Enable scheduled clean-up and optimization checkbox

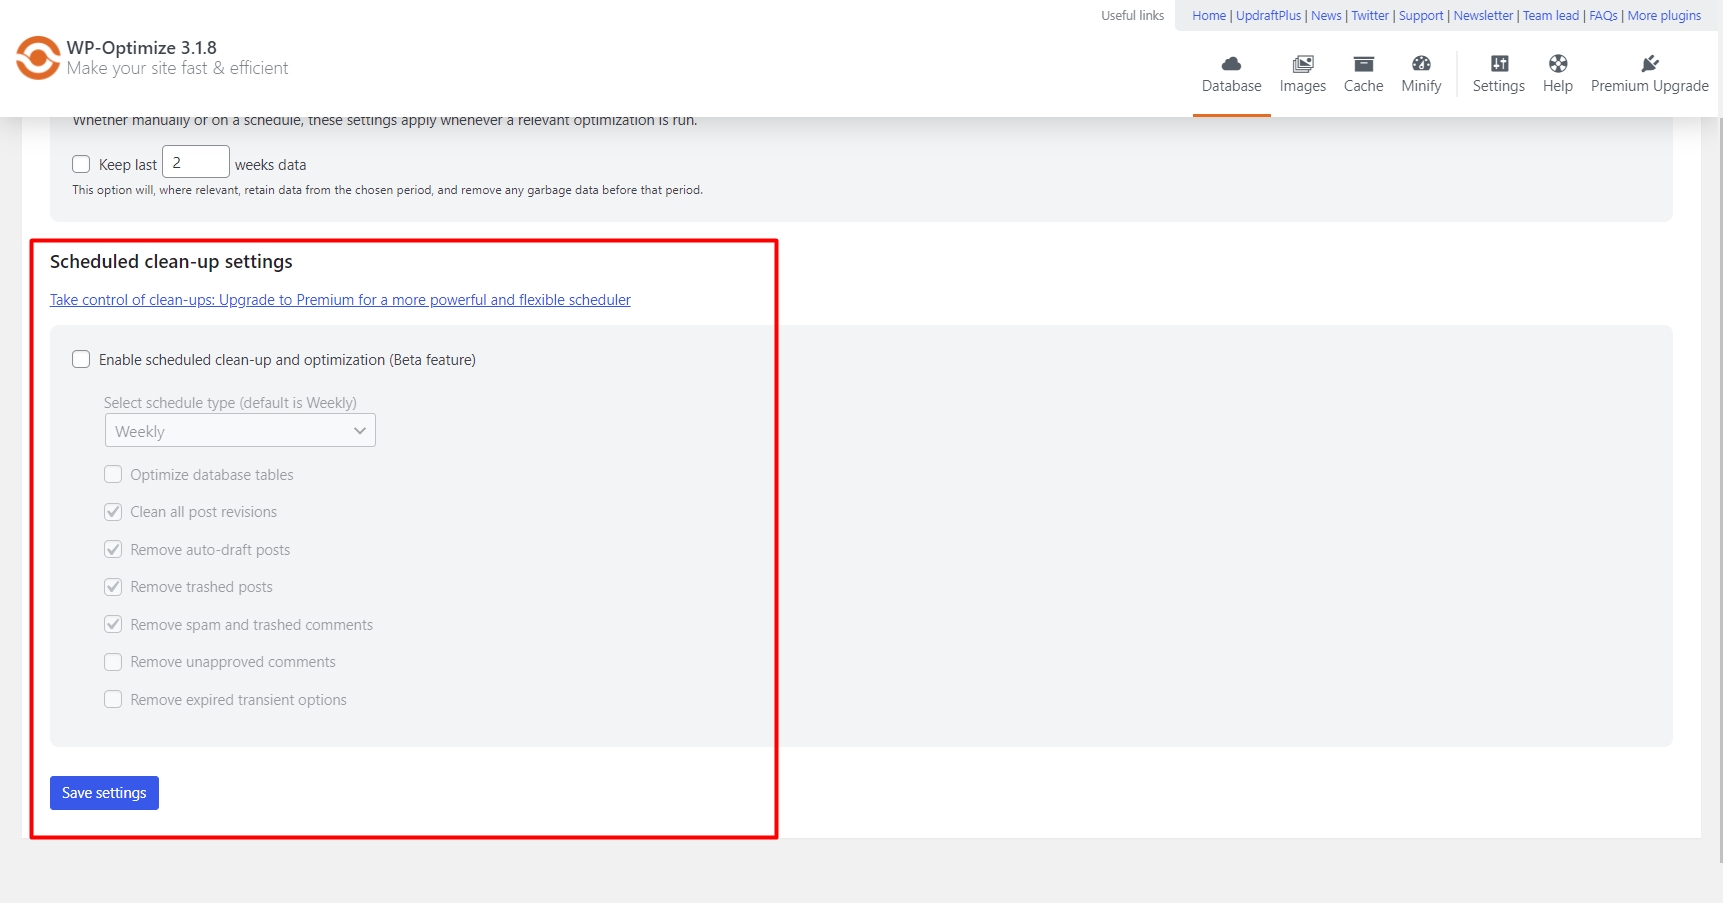[81, 359]
